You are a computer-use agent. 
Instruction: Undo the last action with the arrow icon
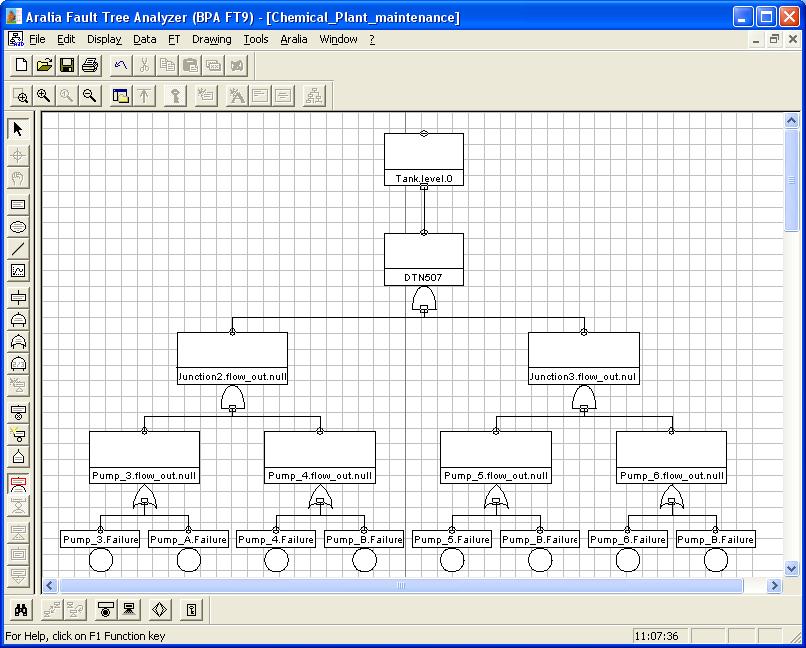click(121, 66)
